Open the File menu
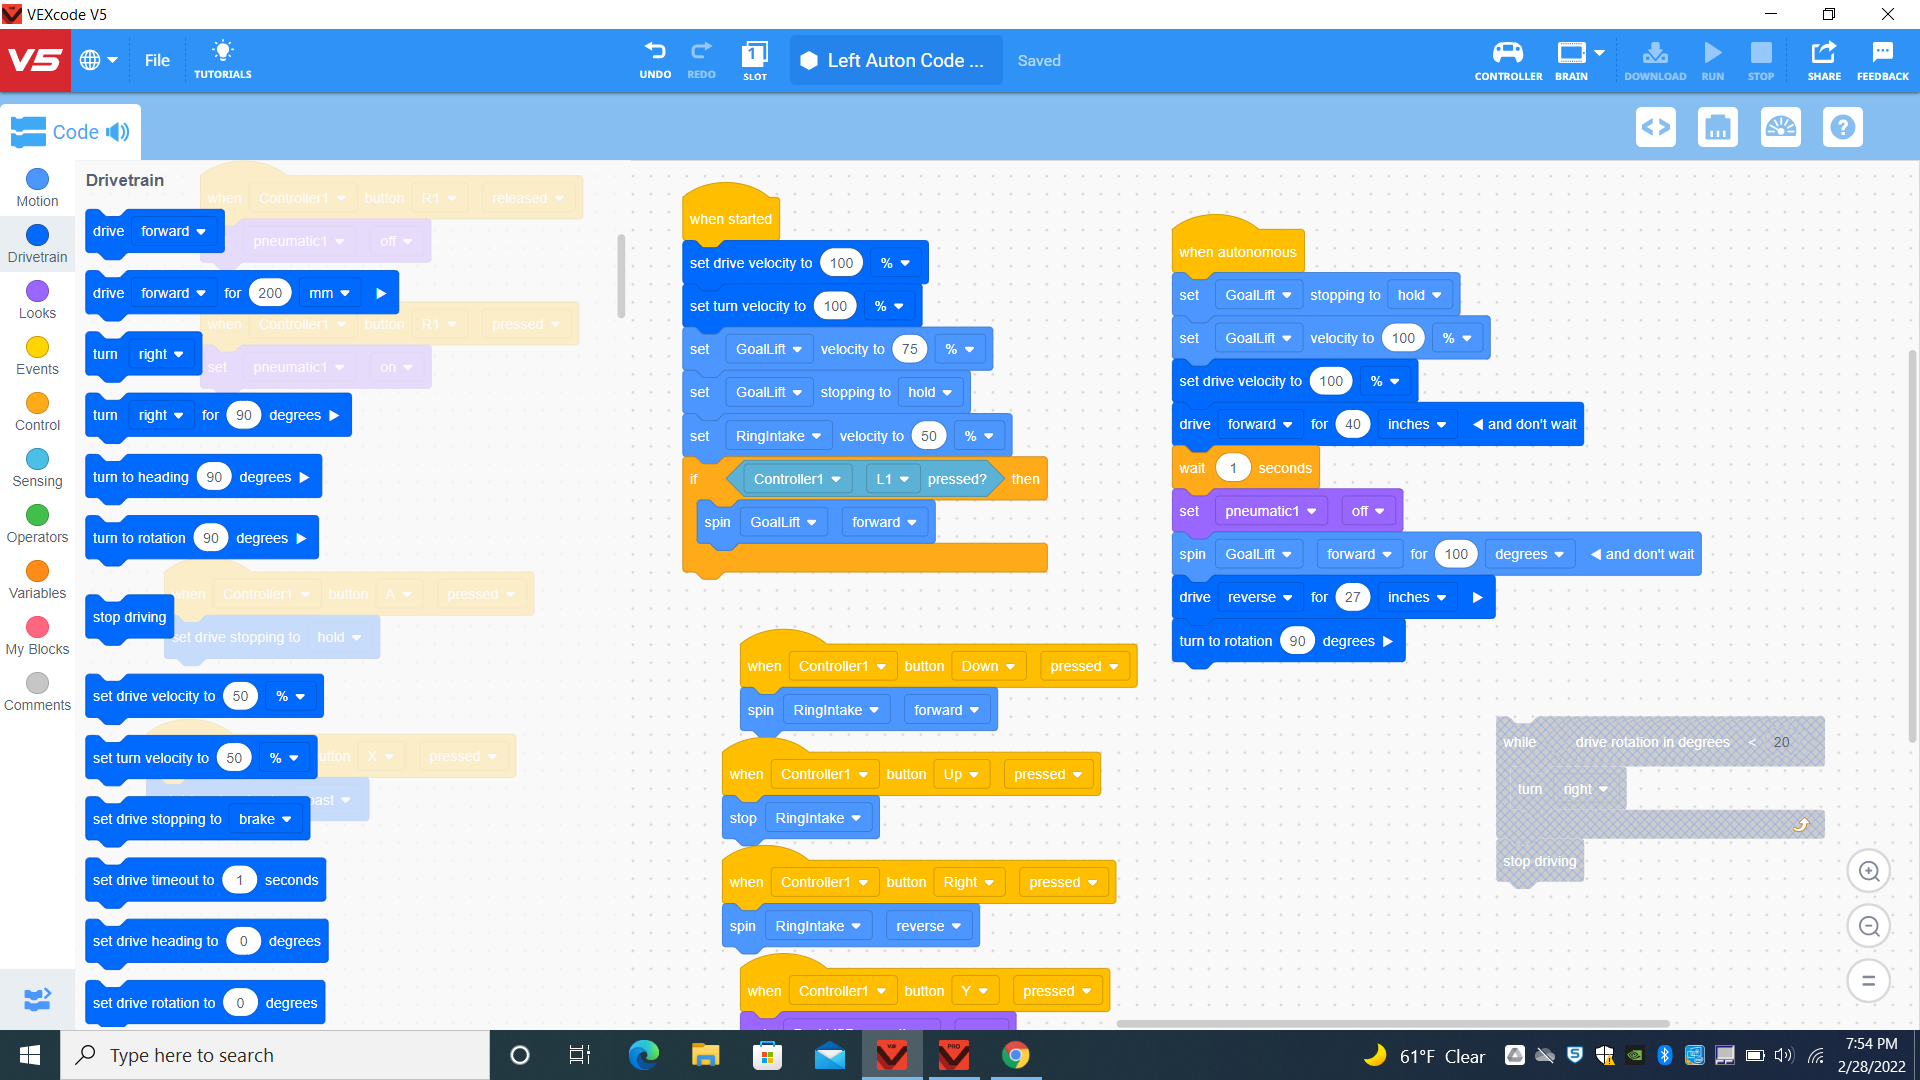The height and width of the screenshot is (1080, 1920). pos(157,60)
